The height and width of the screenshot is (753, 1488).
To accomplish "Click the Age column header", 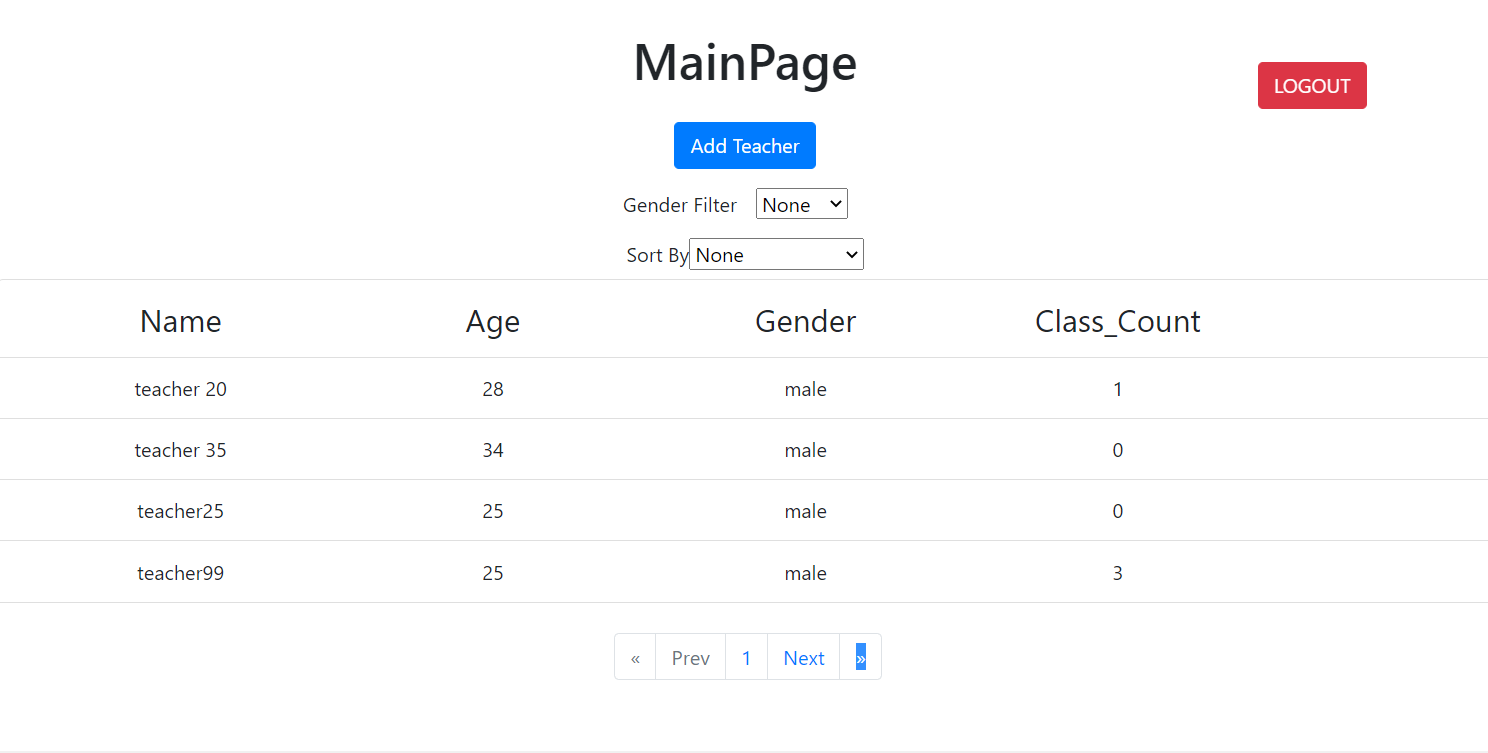I will click(492, 321).
